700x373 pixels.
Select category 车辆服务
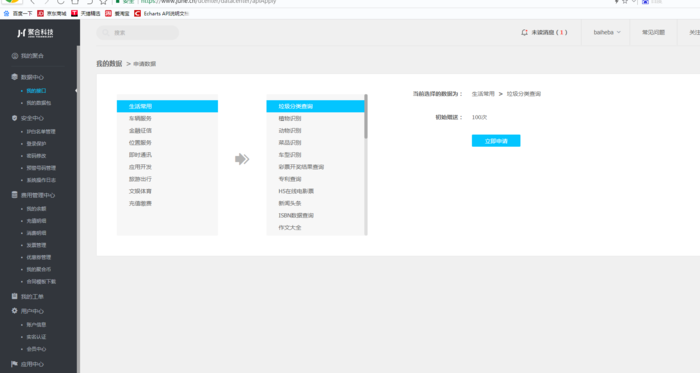tap(167, 118)
